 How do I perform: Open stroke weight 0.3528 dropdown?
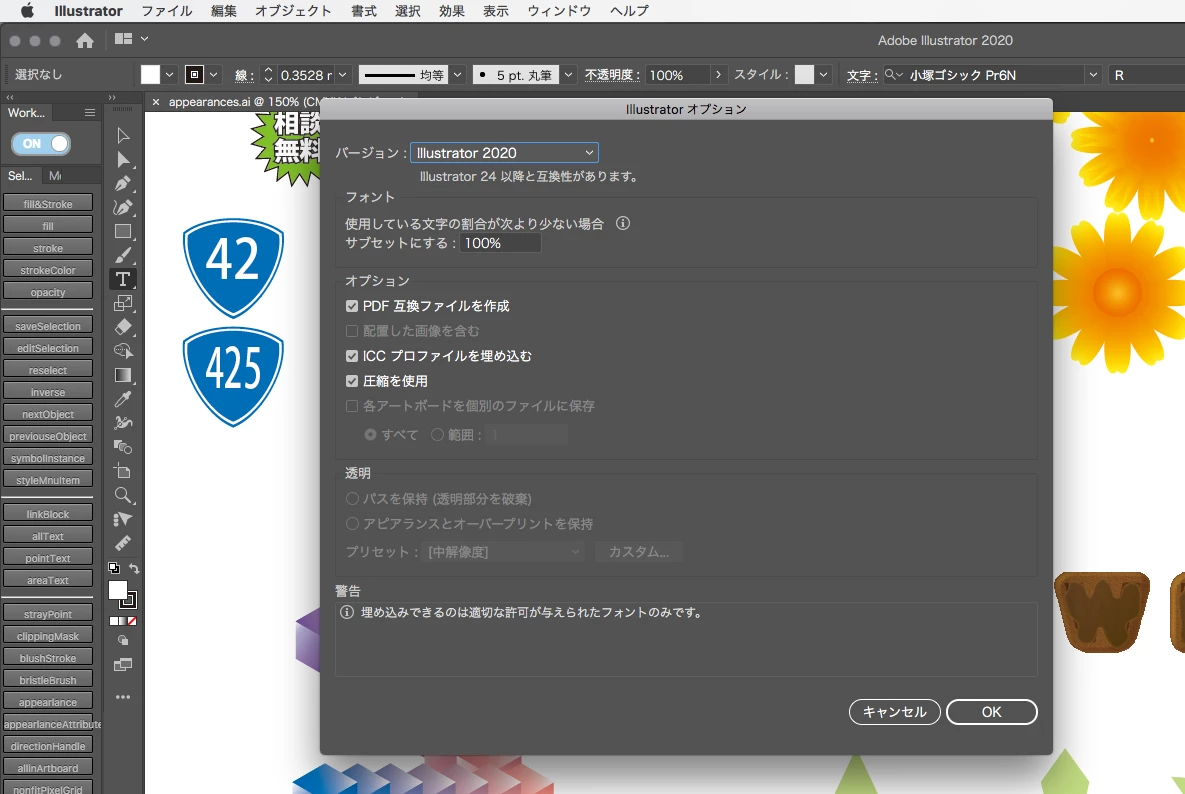pos(342,75)
